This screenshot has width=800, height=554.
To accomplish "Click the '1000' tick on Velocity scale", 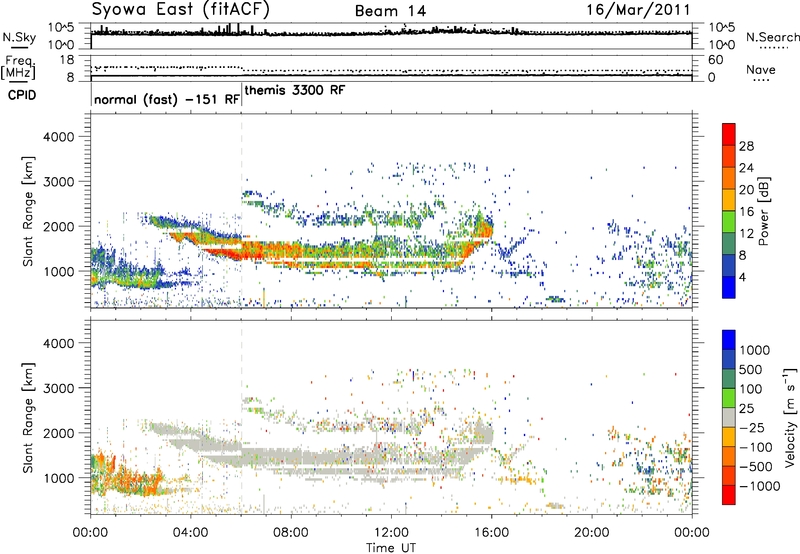I will (755, 350).
